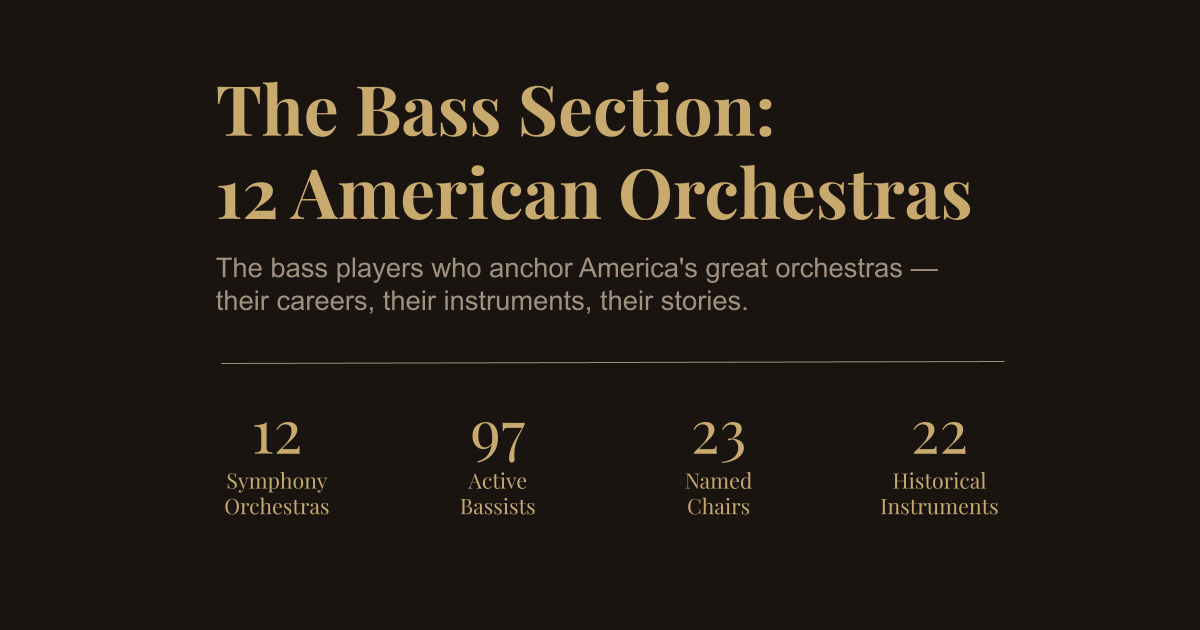This screenshot has width=1200, height=630.
Task: Click the "Active Bassists" stat label
Action: [498, 494]
